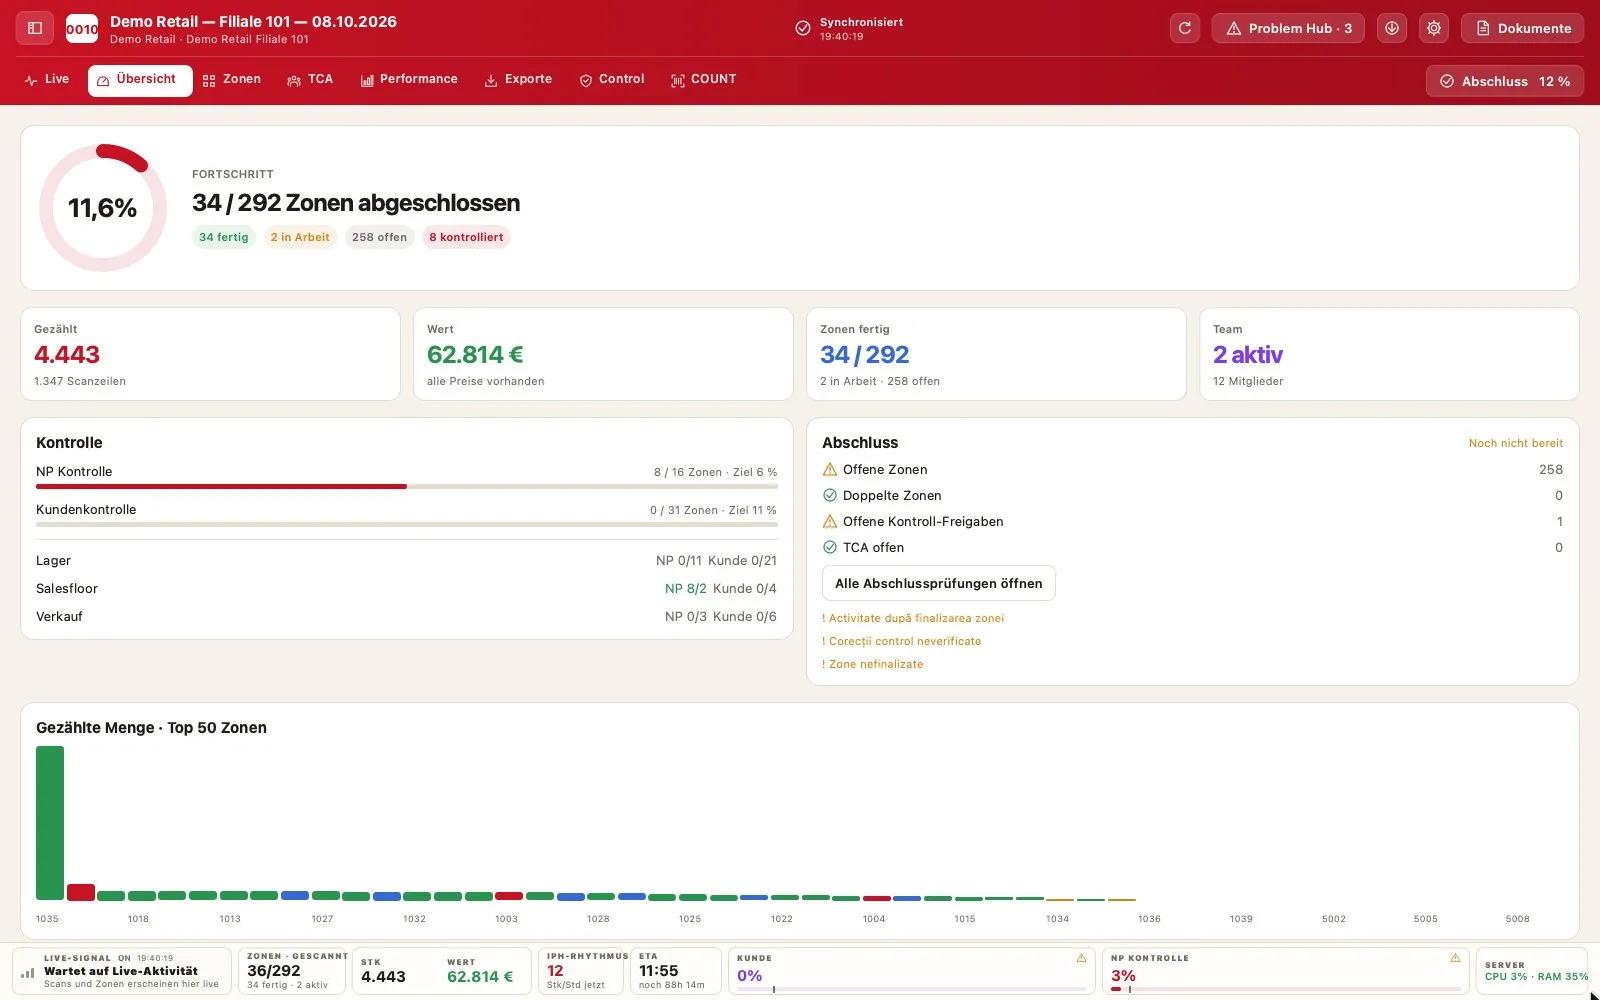Click the Salesfloor NP 8/2 value
The image size is (1600, 1000).
click(x=686, y=589)
